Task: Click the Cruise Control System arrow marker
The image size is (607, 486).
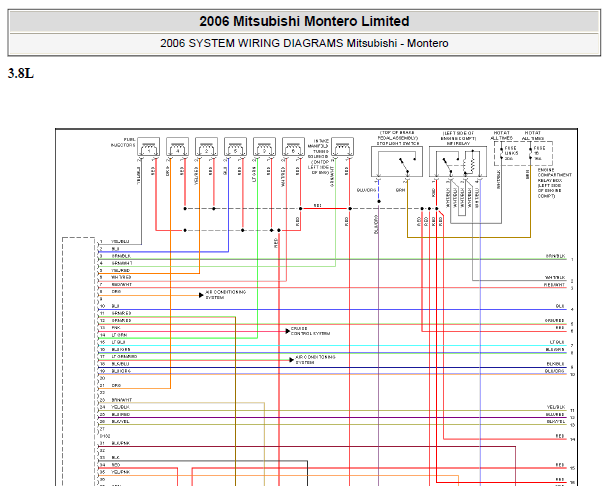Action: pyautogui.click(x=288, y=331)
